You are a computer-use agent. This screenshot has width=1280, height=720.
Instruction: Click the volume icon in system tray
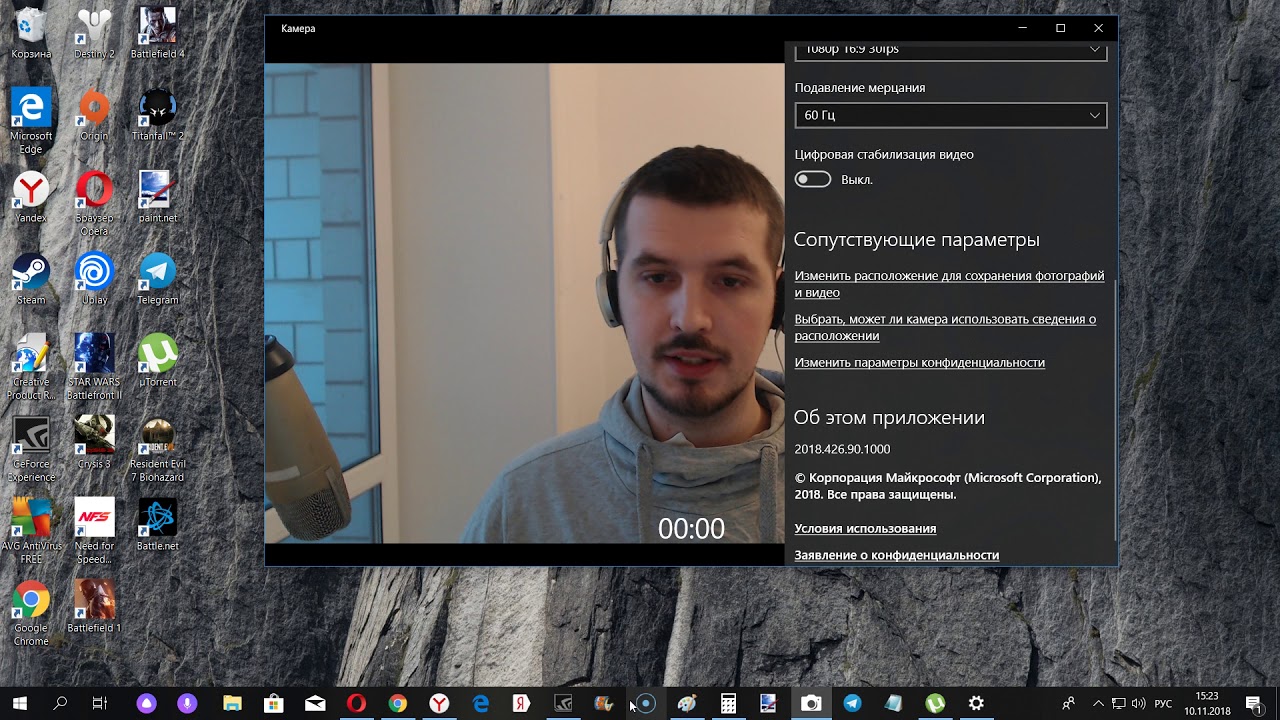click(x=1138, y=704)
